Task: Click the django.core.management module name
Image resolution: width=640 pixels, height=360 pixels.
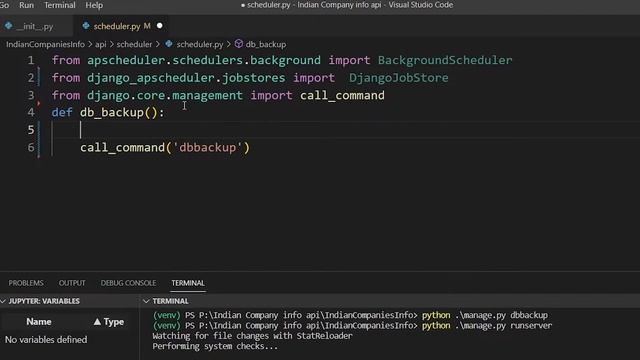Action: [165, 96]
